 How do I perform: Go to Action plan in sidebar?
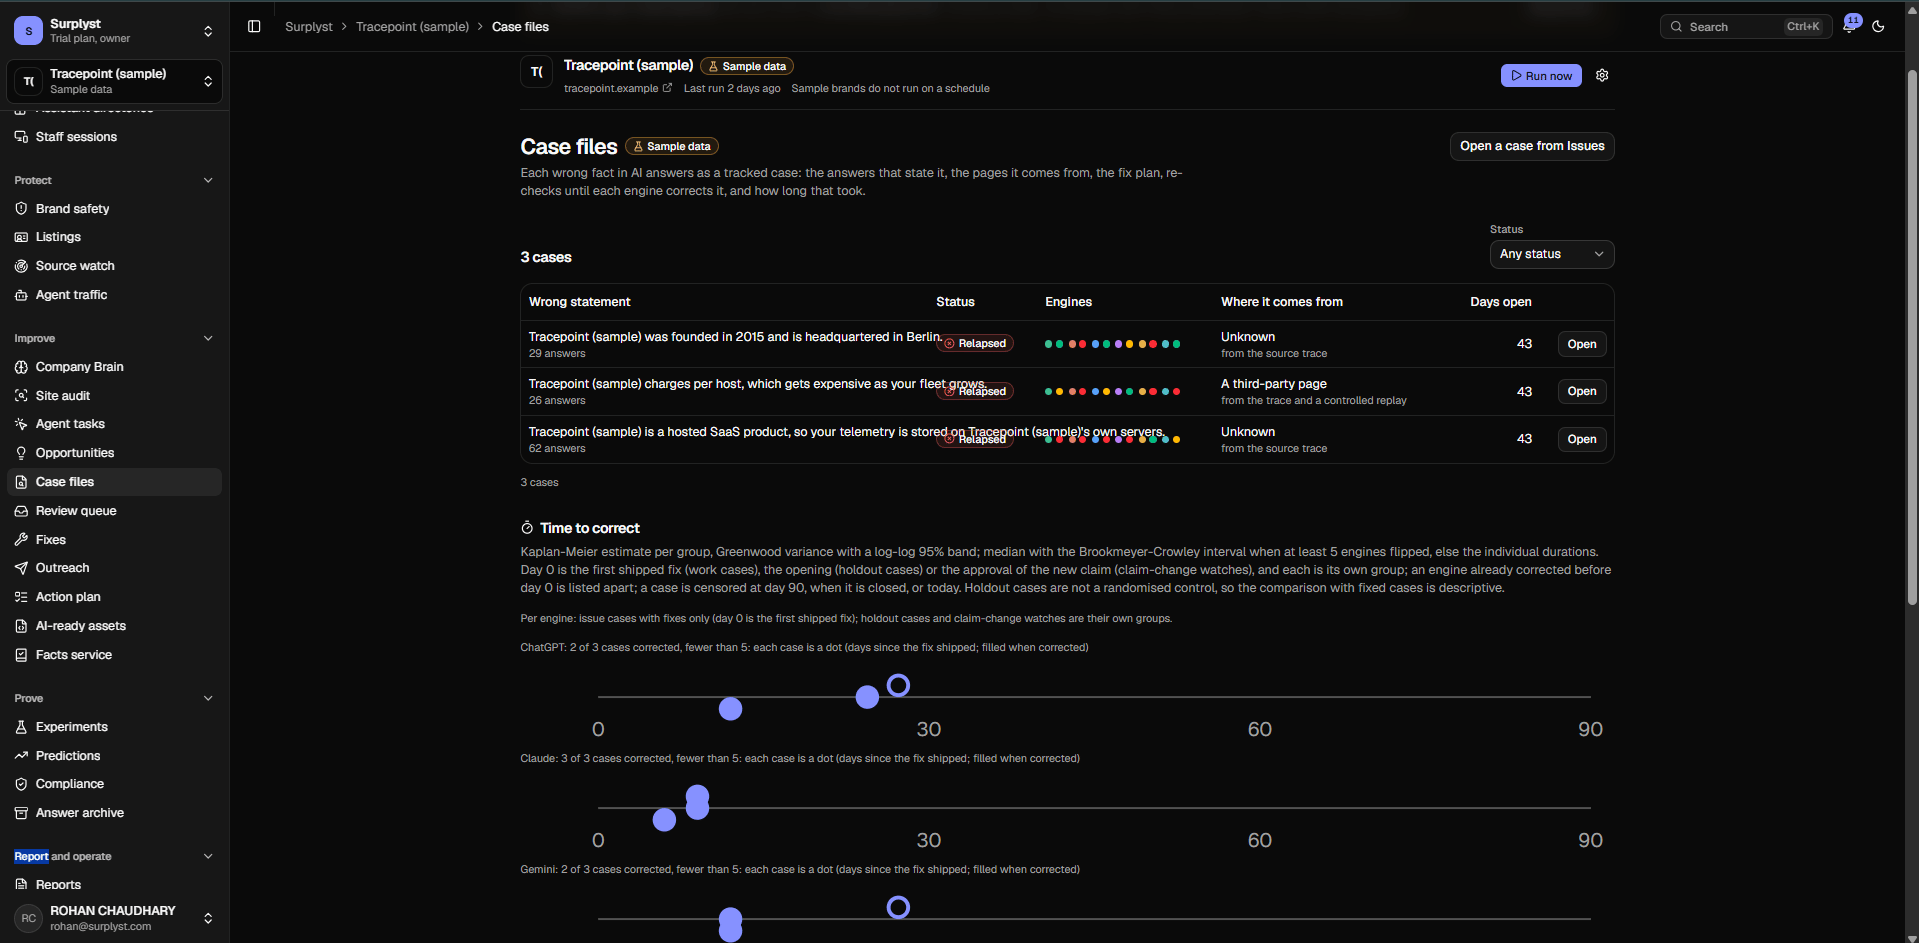click(115, 597)
